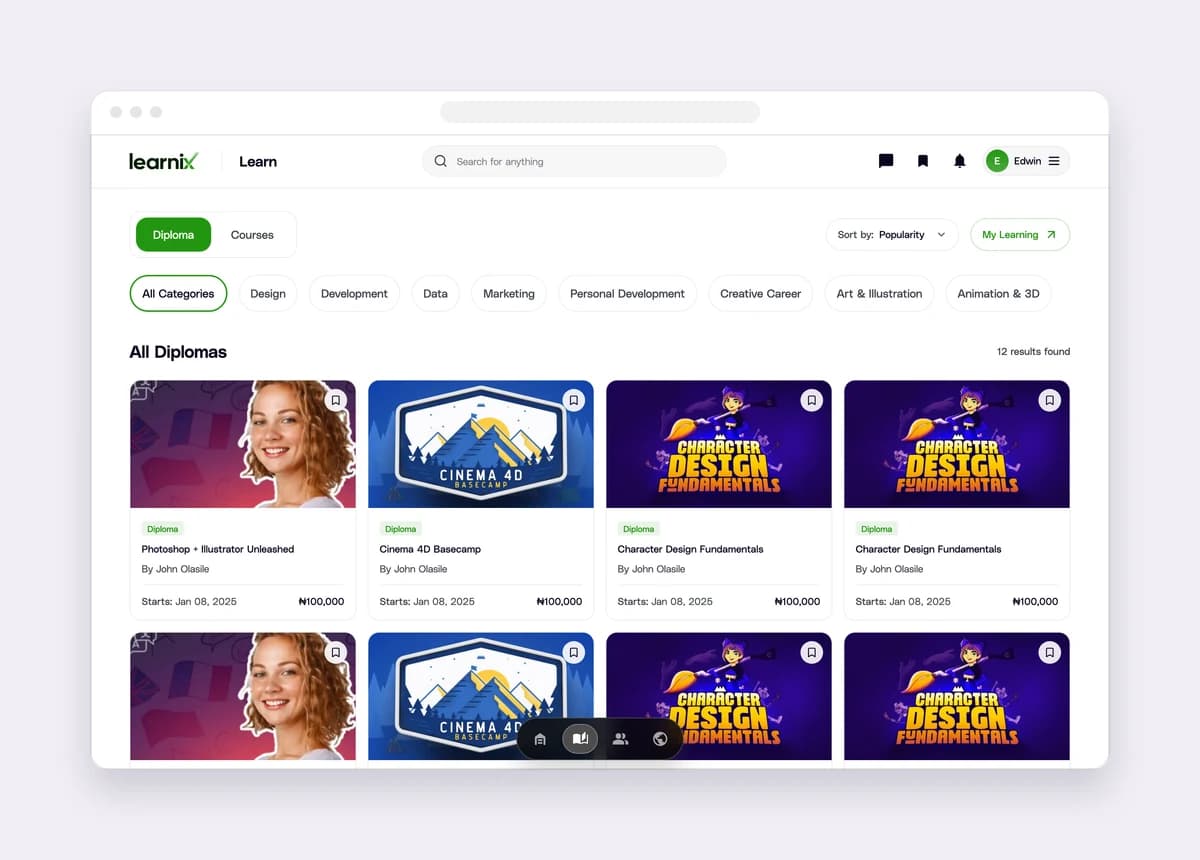Screen dimensions: 1200x860
Task: Click the Cinema 4D Basecamp title
Action: (430, 549)
